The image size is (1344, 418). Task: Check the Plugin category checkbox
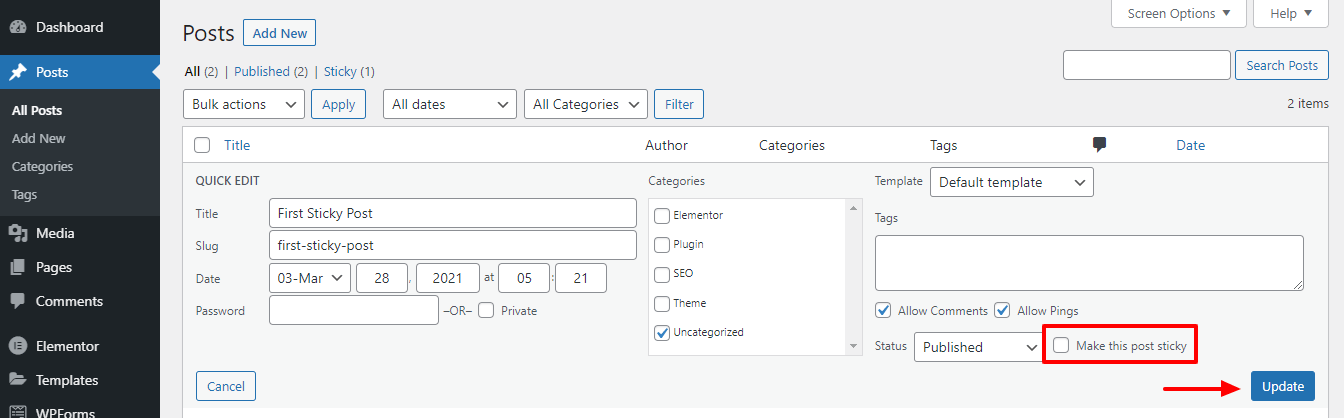662,244
